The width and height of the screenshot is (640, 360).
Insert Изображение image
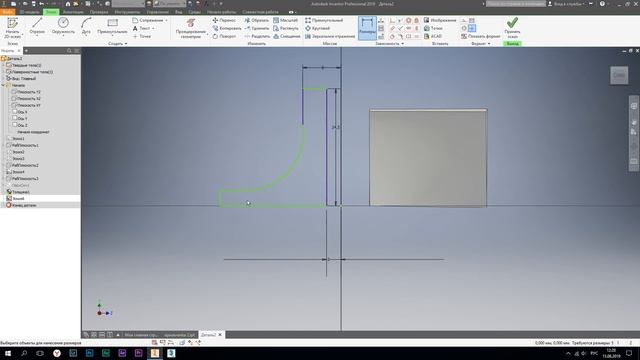[x=440, y=20]
